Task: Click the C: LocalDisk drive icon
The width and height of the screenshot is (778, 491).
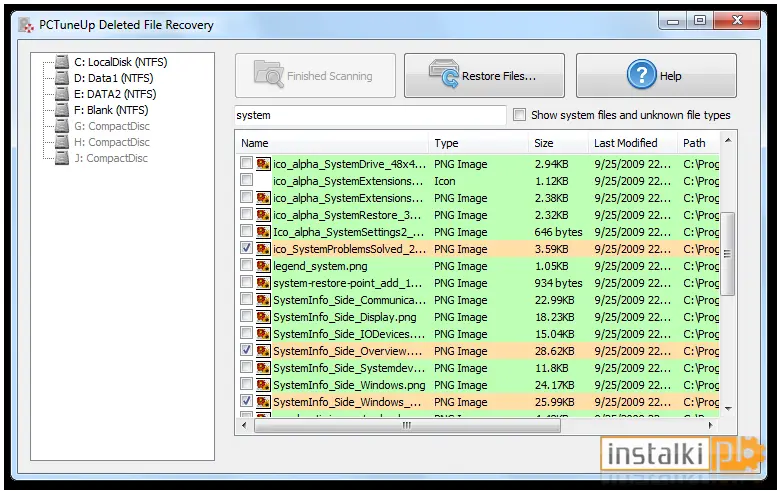Action: [x=62, y=62]
